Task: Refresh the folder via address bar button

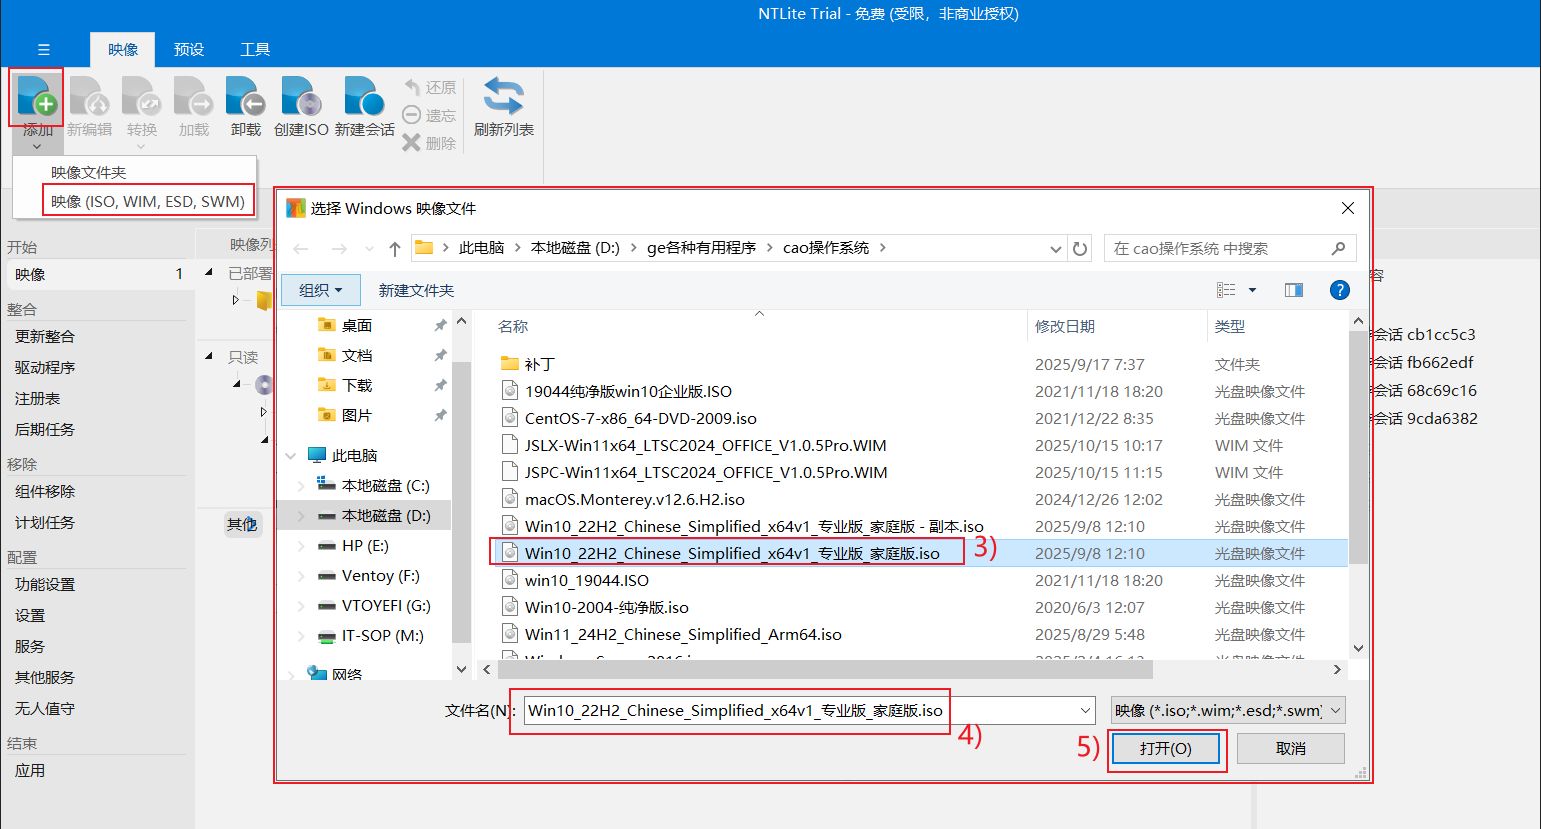Action: pos(1080,249)
